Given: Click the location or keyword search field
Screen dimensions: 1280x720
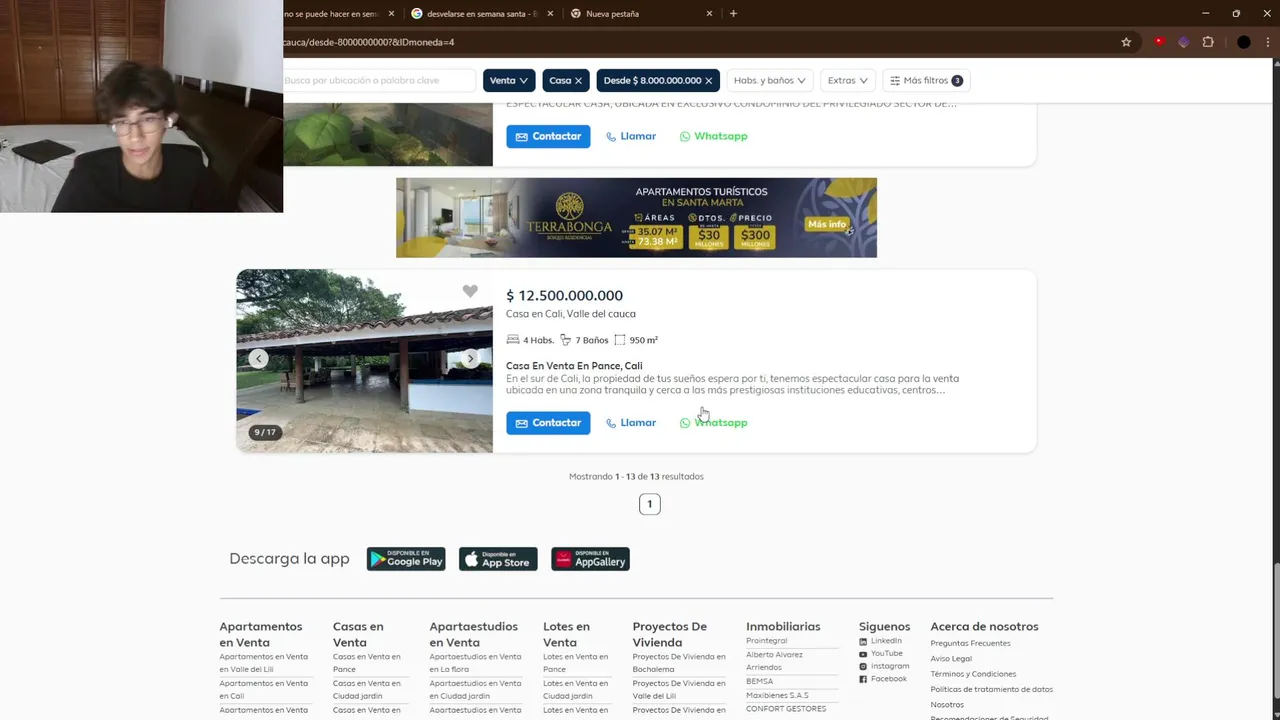Looking at the screenshot, I should (x=378, y=81).
